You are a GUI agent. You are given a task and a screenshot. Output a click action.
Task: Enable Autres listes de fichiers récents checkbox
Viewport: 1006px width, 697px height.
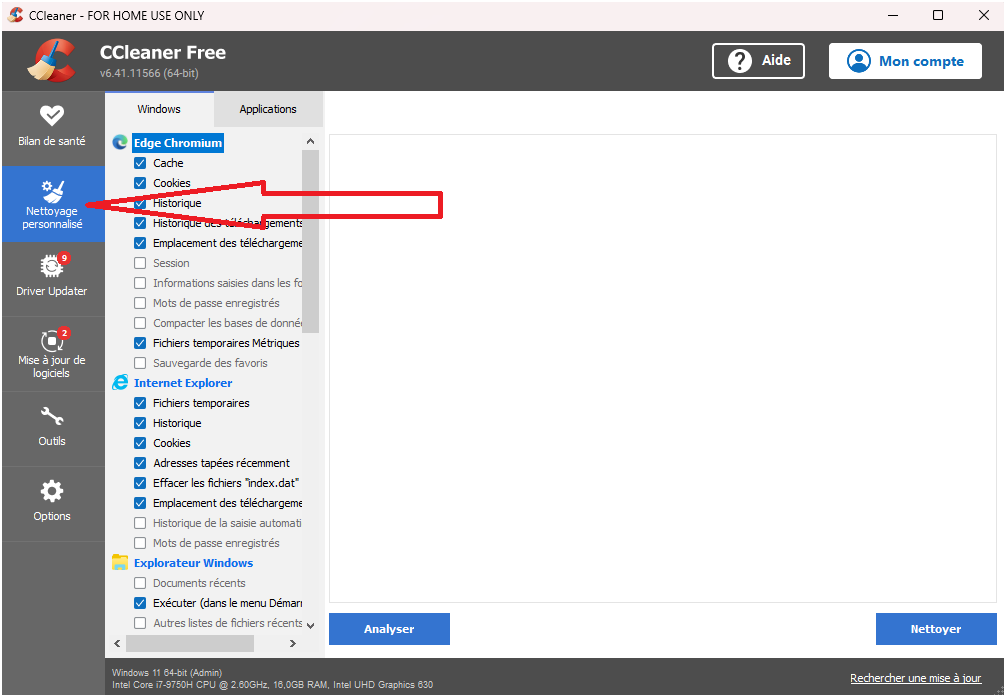pyautogui.click(x=140, y=623)
